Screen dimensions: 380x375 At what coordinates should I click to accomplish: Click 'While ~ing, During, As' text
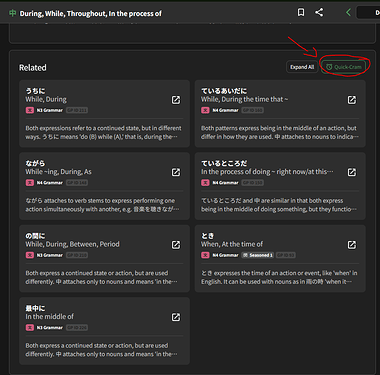(58, 172)
